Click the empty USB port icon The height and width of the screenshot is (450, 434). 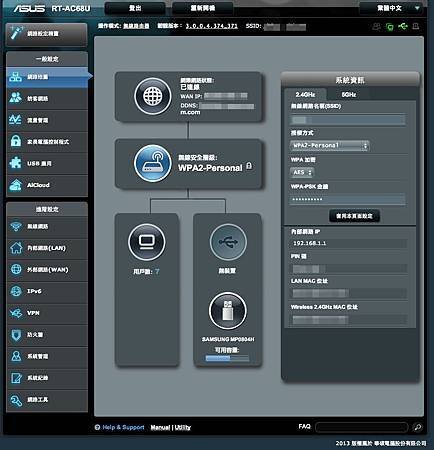tap(228, 242)
